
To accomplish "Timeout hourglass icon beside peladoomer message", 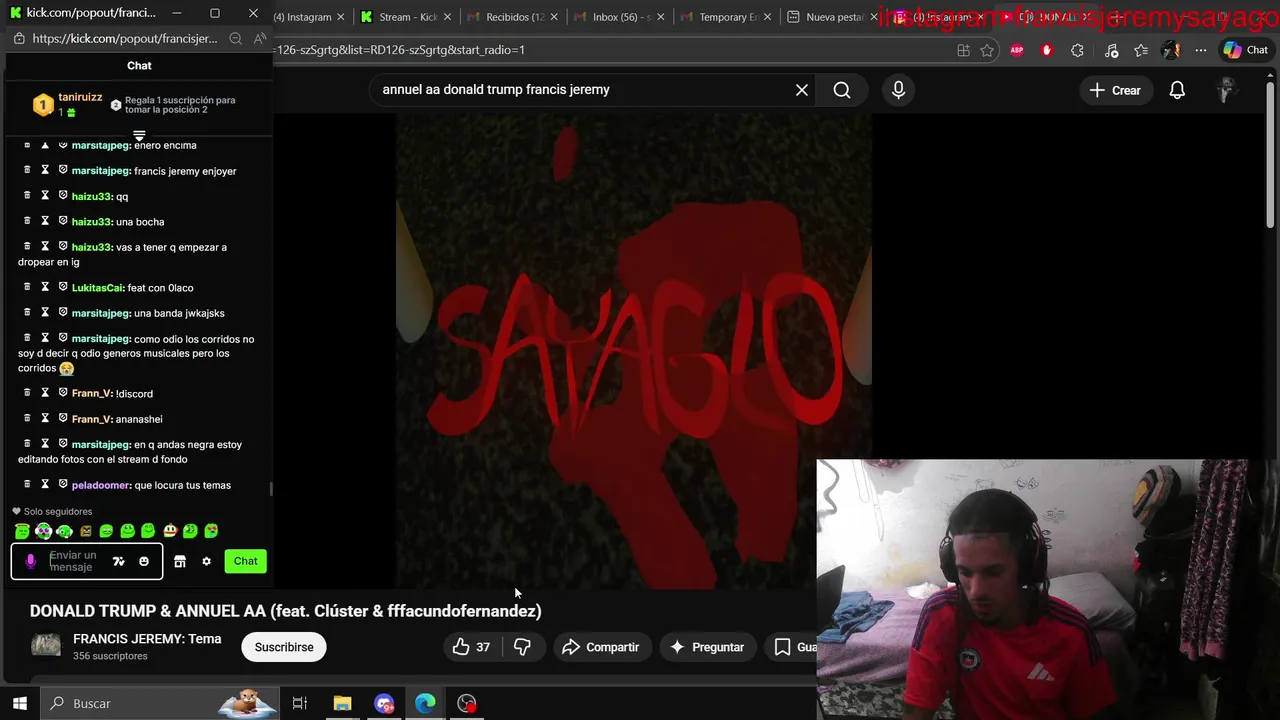I will [x=45, y=485].
